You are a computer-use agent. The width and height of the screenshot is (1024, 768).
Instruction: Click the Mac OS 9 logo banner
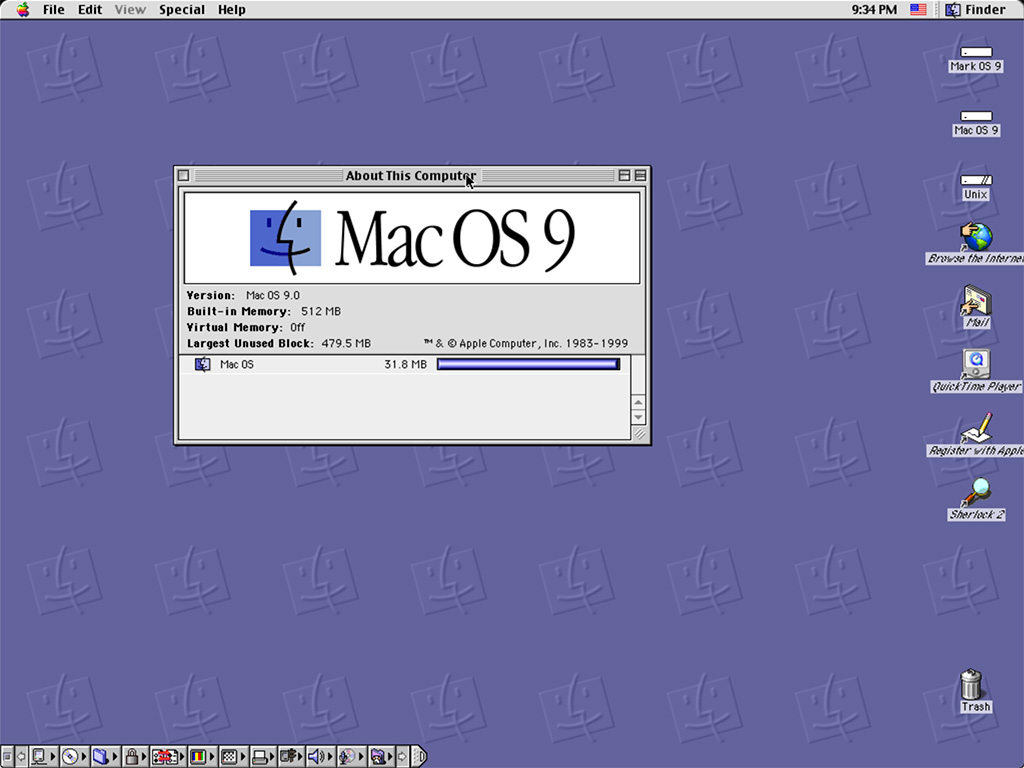(412, 238)
